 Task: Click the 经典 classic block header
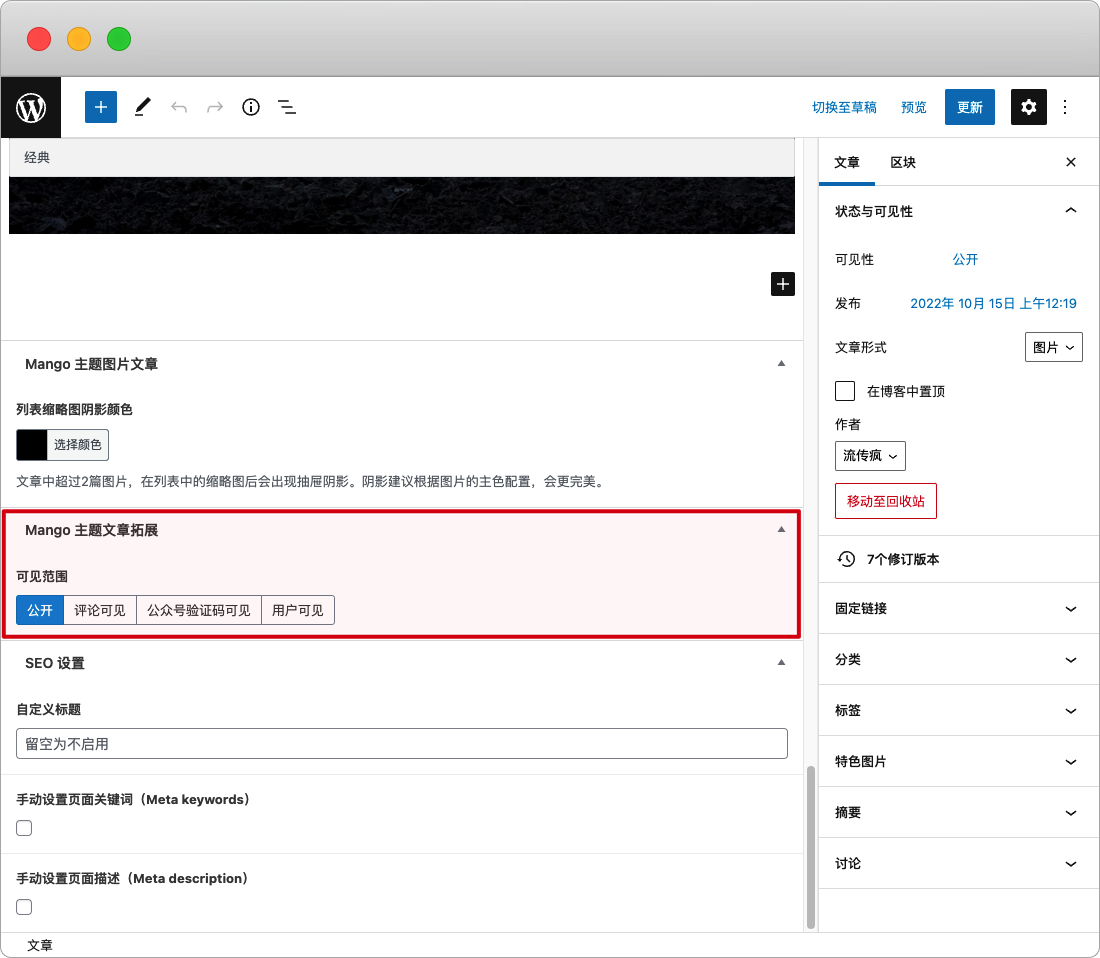point(401,158)
